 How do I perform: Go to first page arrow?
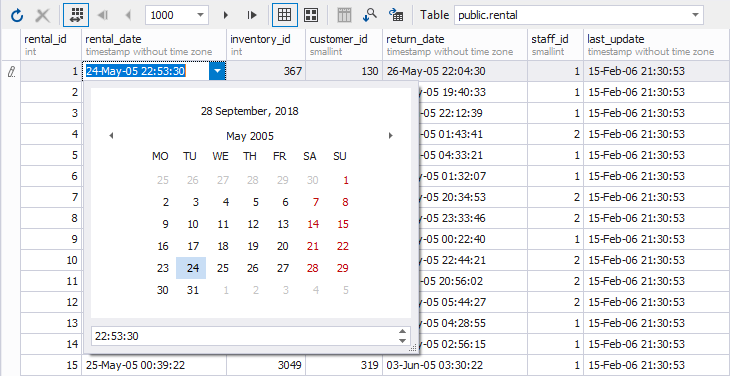102,15
